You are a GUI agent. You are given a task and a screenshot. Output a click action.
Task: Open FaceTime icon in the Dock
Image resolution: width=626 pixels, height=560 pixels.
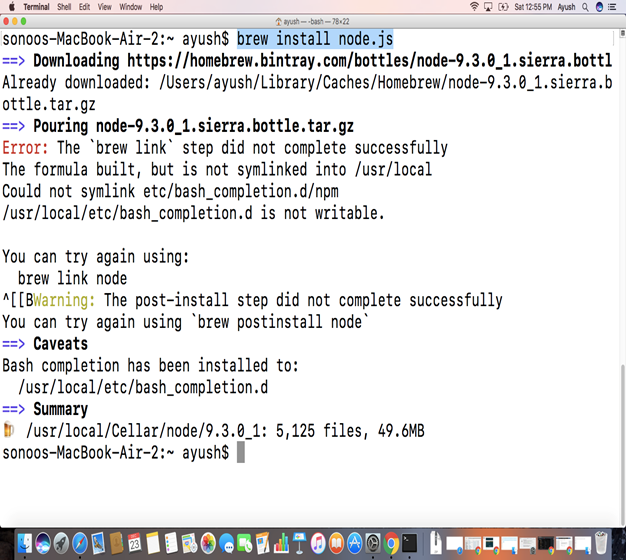245,544
